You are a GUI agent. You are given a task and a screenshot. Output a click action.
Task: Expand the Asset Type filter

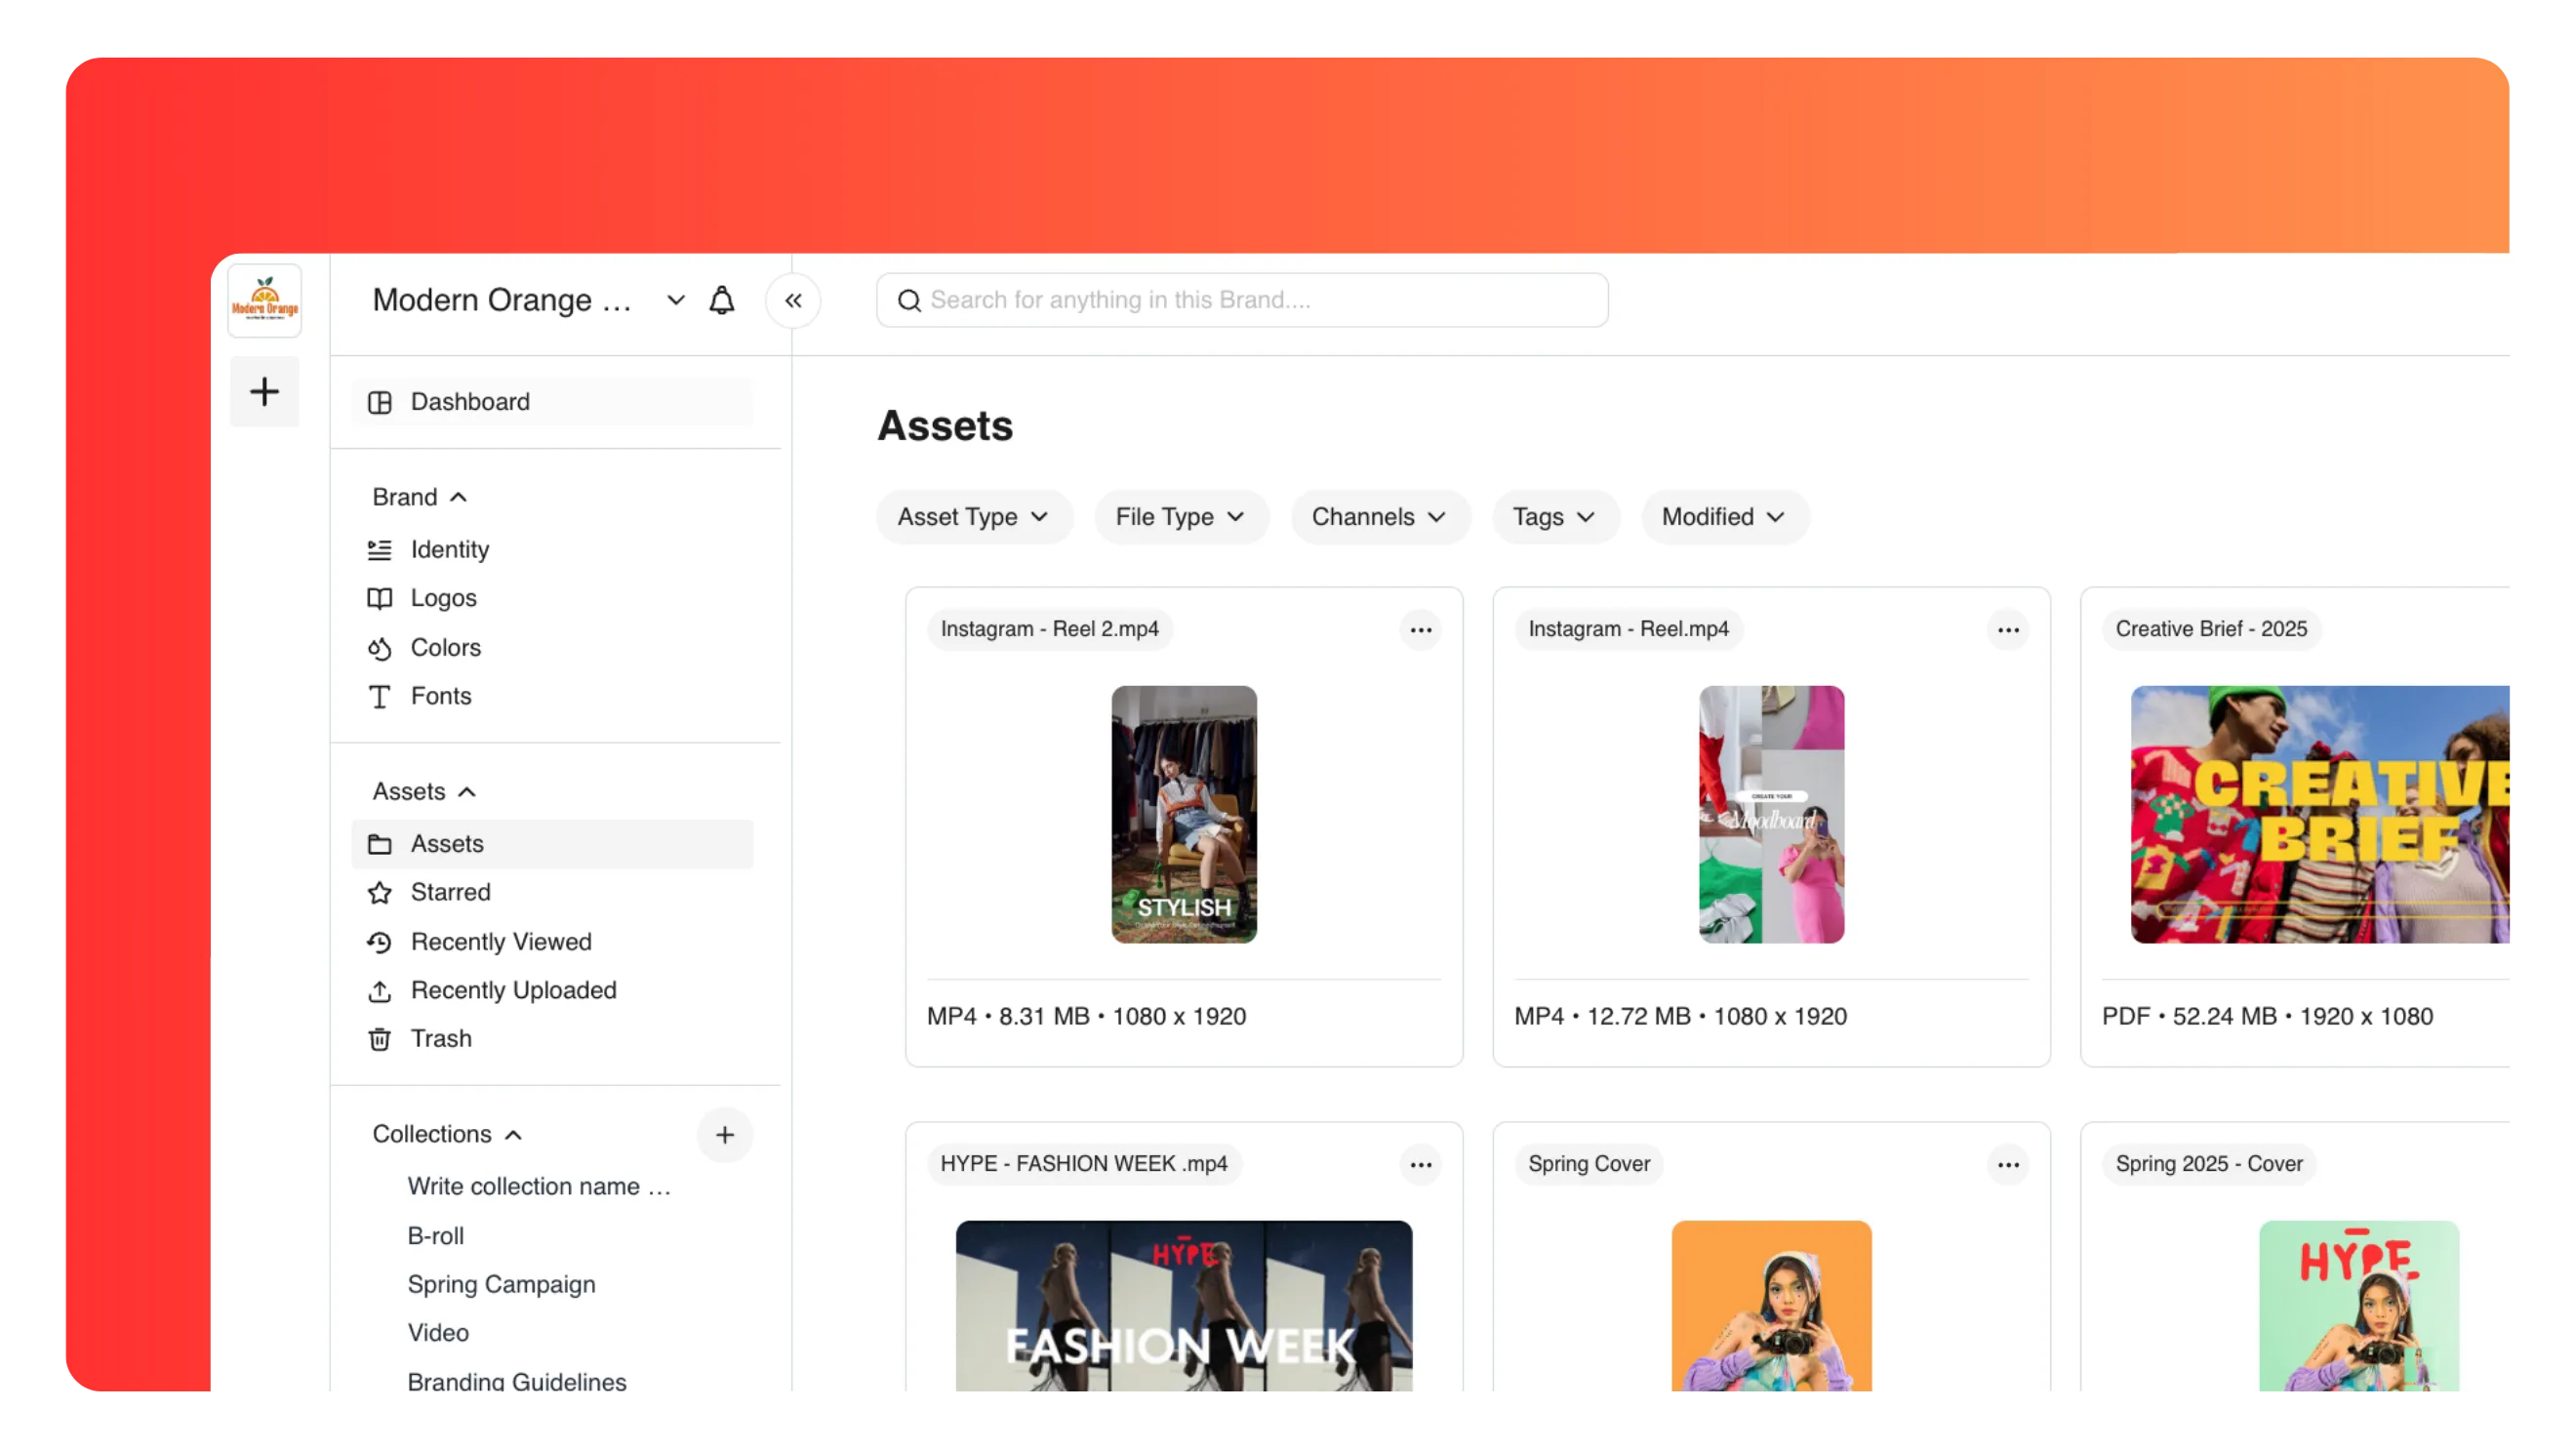coord(973,517)
